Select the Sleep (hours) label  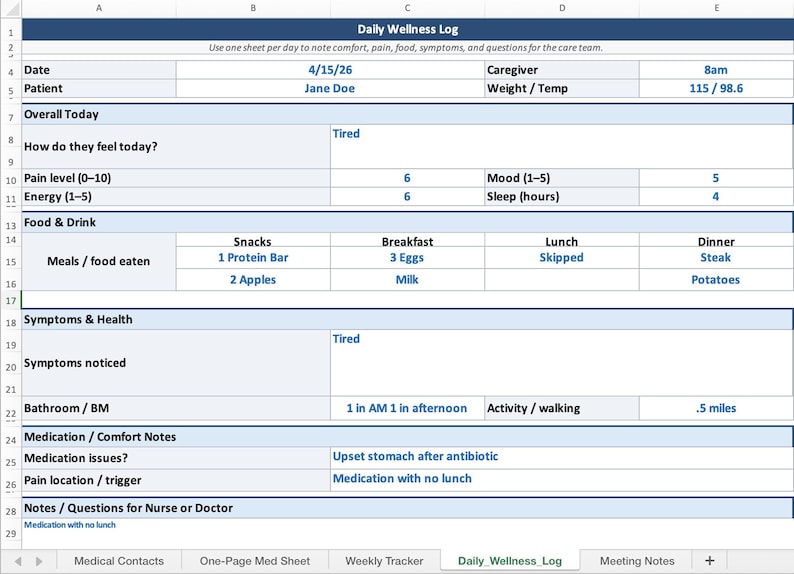click(562, 196)
